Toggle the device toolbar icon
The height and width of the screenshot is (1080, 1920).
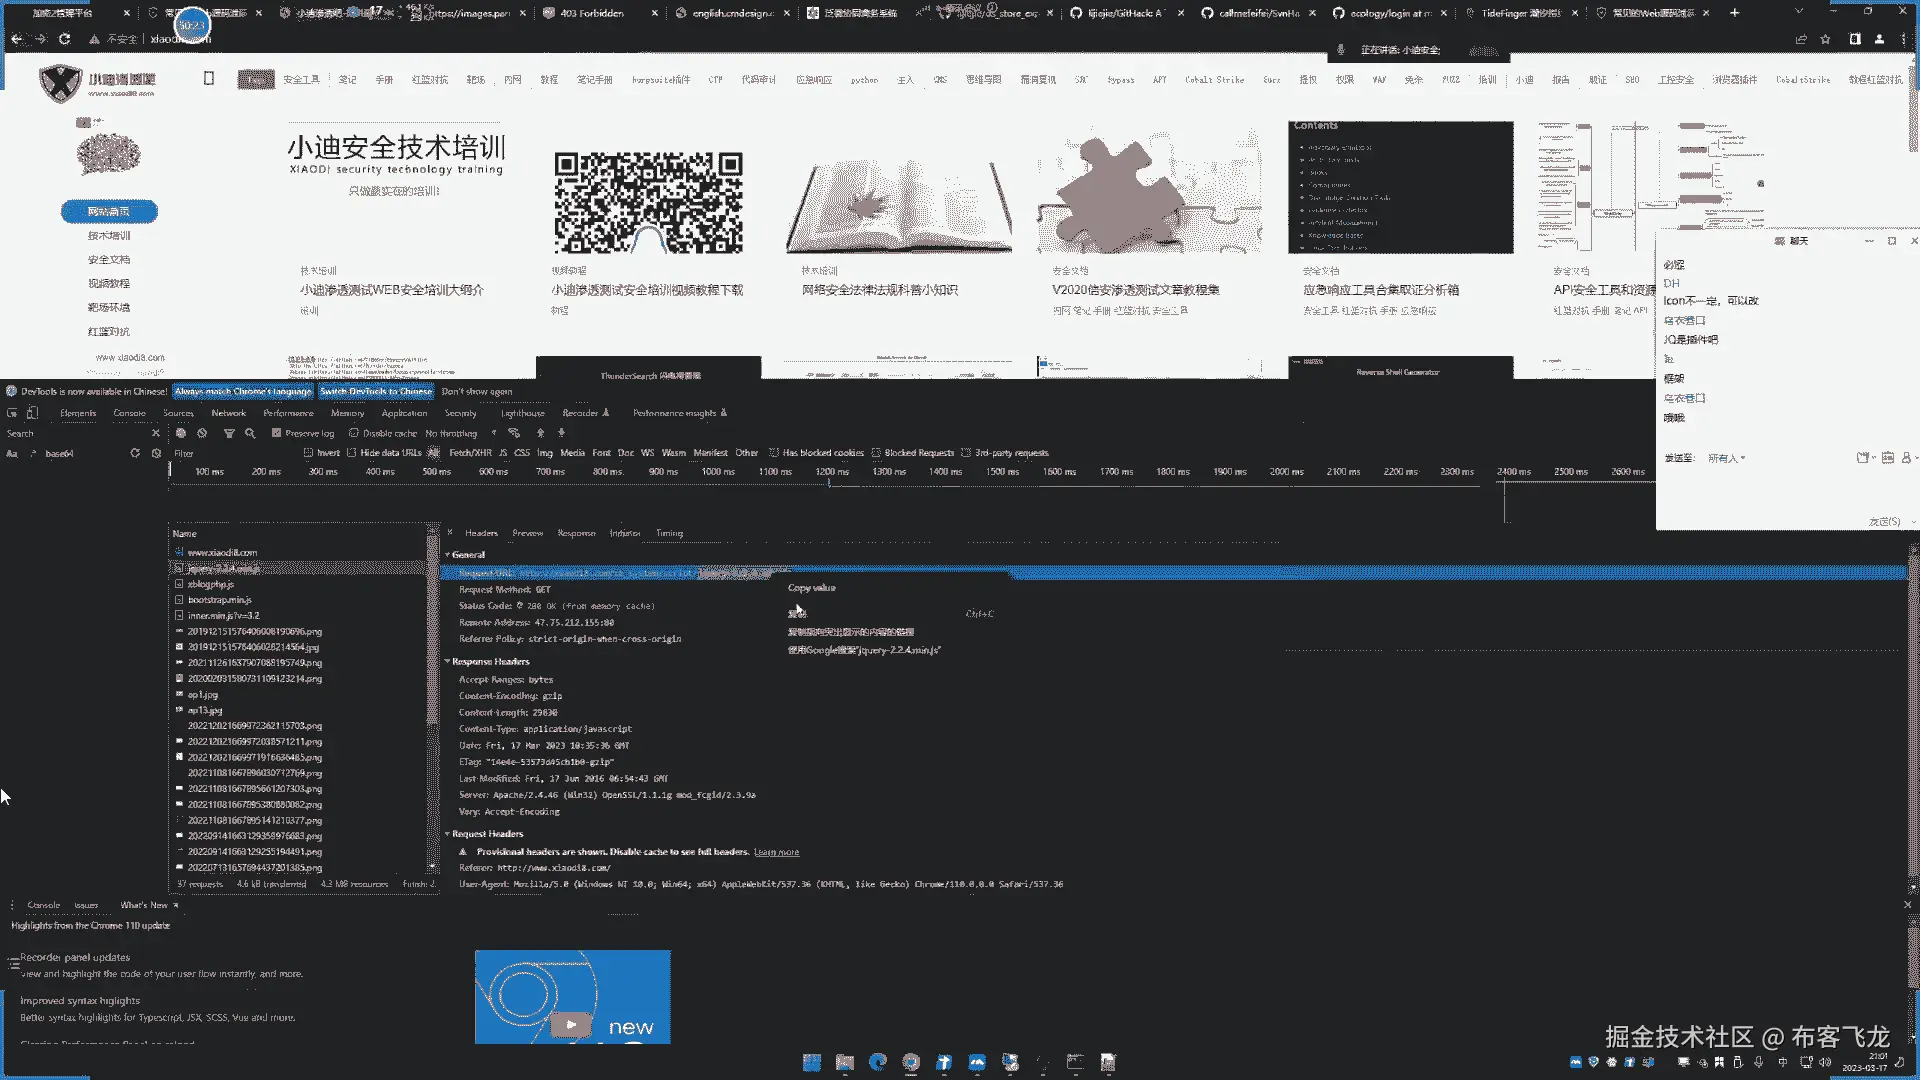point(32,413)
